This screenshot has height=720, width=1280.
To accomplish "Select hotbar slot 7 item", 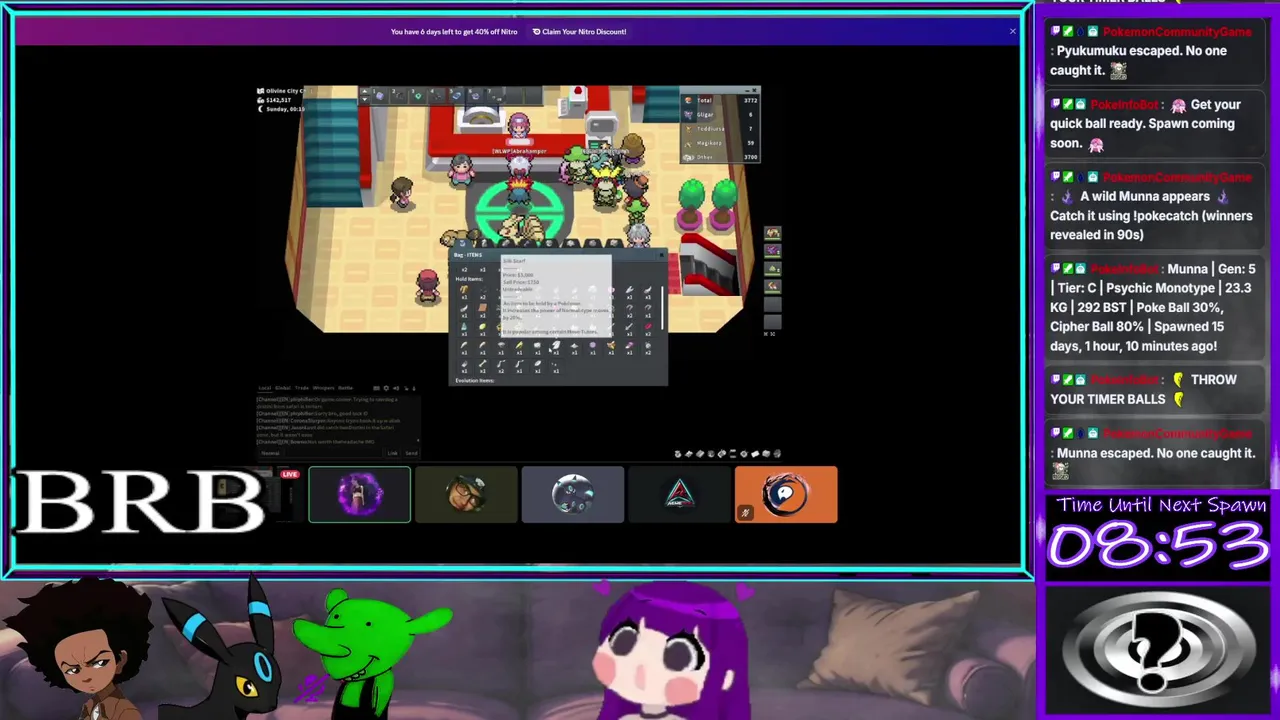I will coord(495,96).
